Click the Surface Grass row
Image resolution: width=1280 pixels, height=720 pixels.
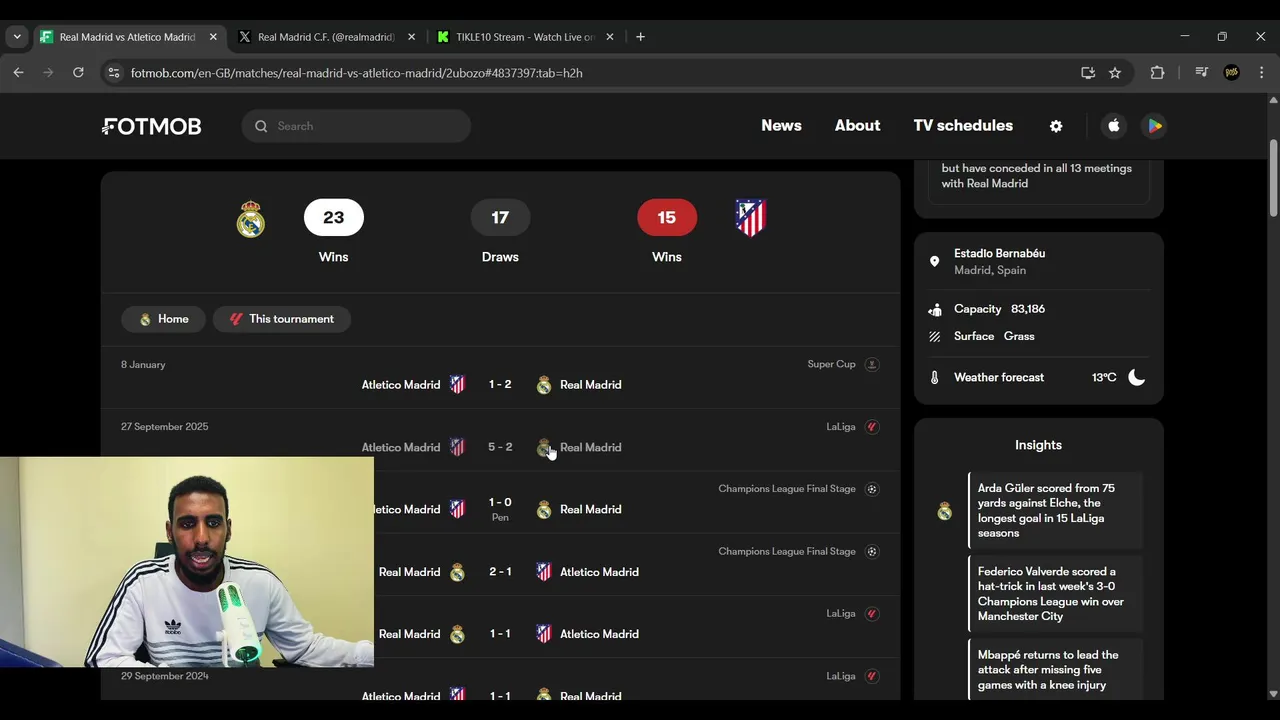click(1039, 337)
